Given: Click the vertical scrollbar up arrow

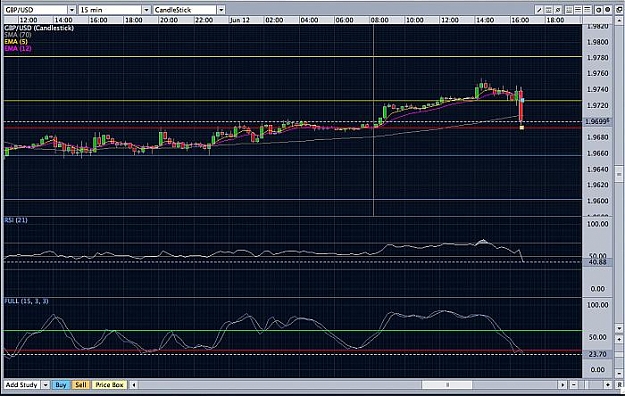Looking at the screenshot, I should point(619,19).
